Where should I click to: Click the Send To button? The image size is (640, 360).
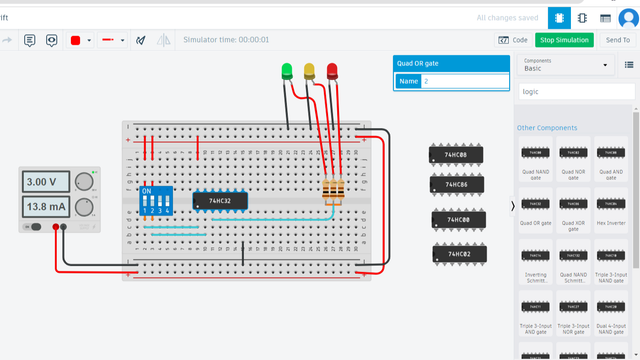(x=618, y=40)
